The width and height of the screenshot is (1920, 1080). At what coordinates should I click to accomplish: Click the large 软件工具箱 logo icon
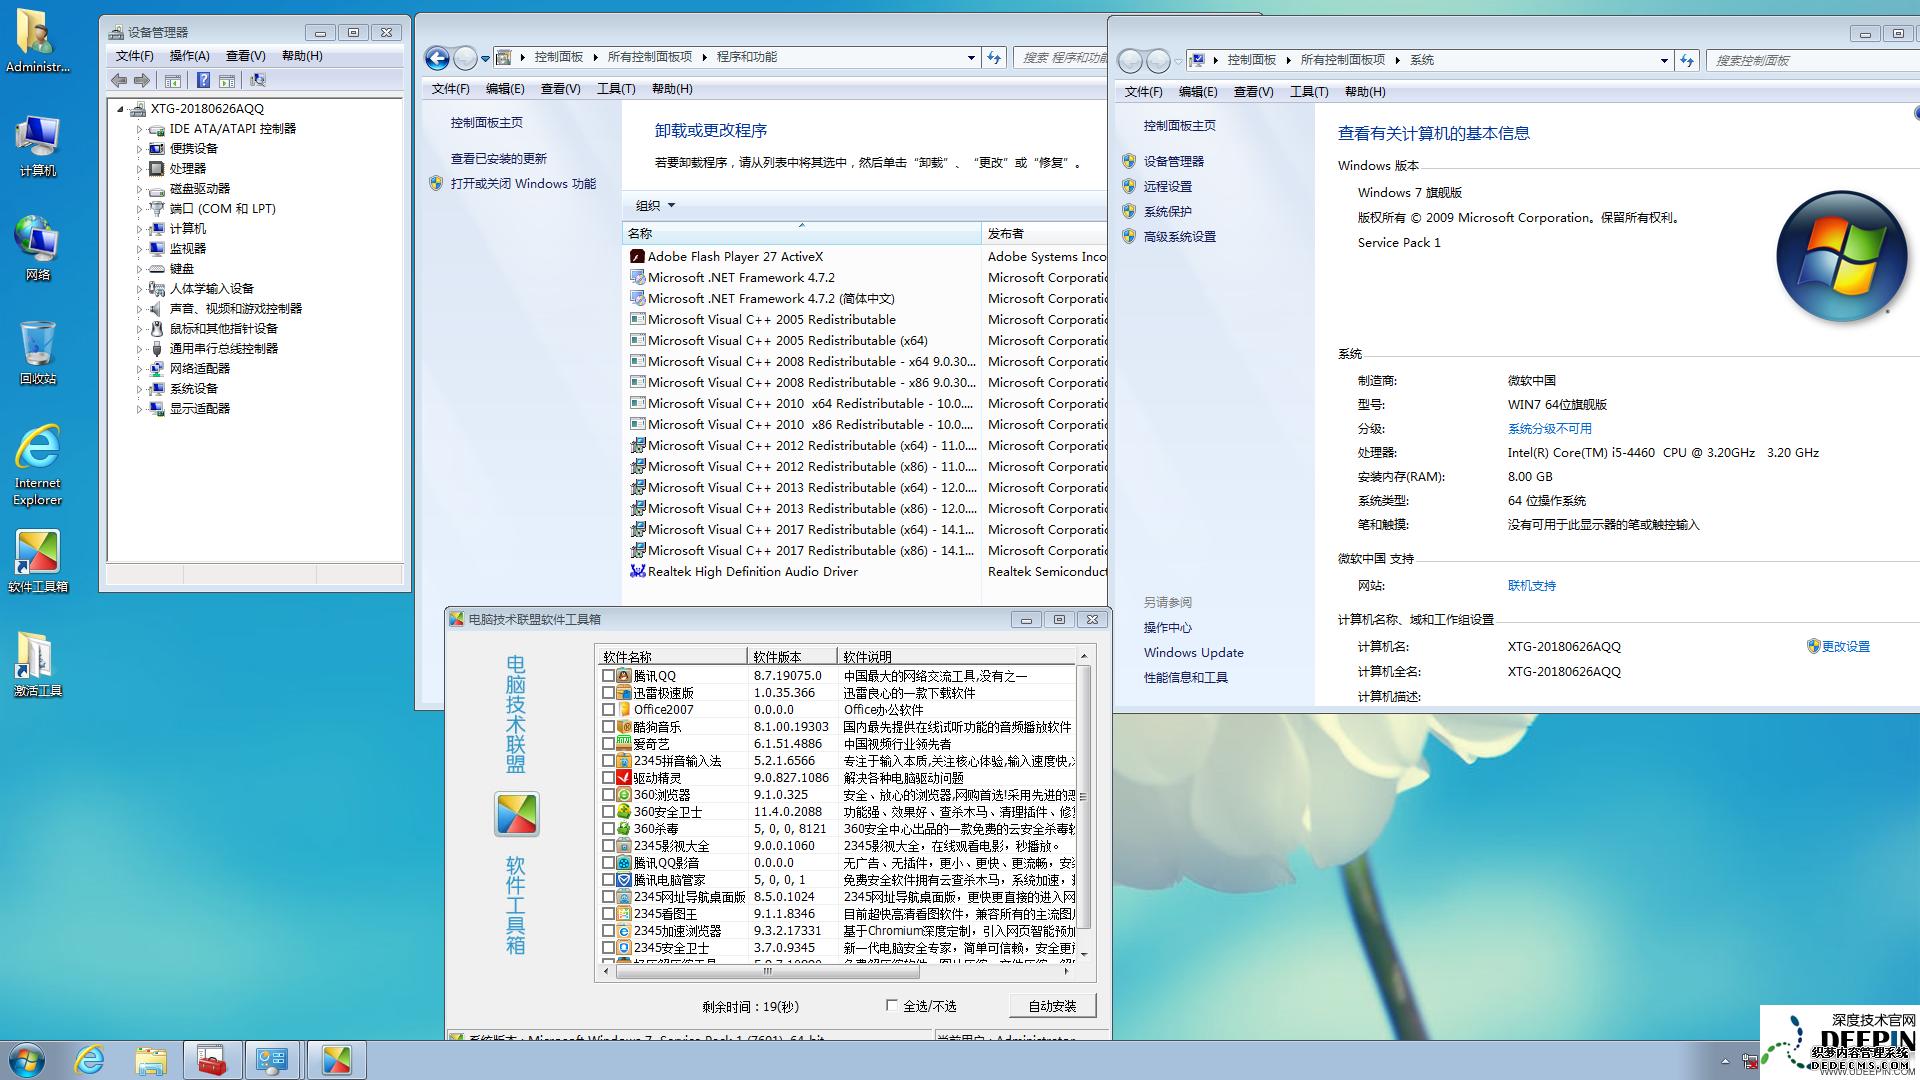[517, 815]
